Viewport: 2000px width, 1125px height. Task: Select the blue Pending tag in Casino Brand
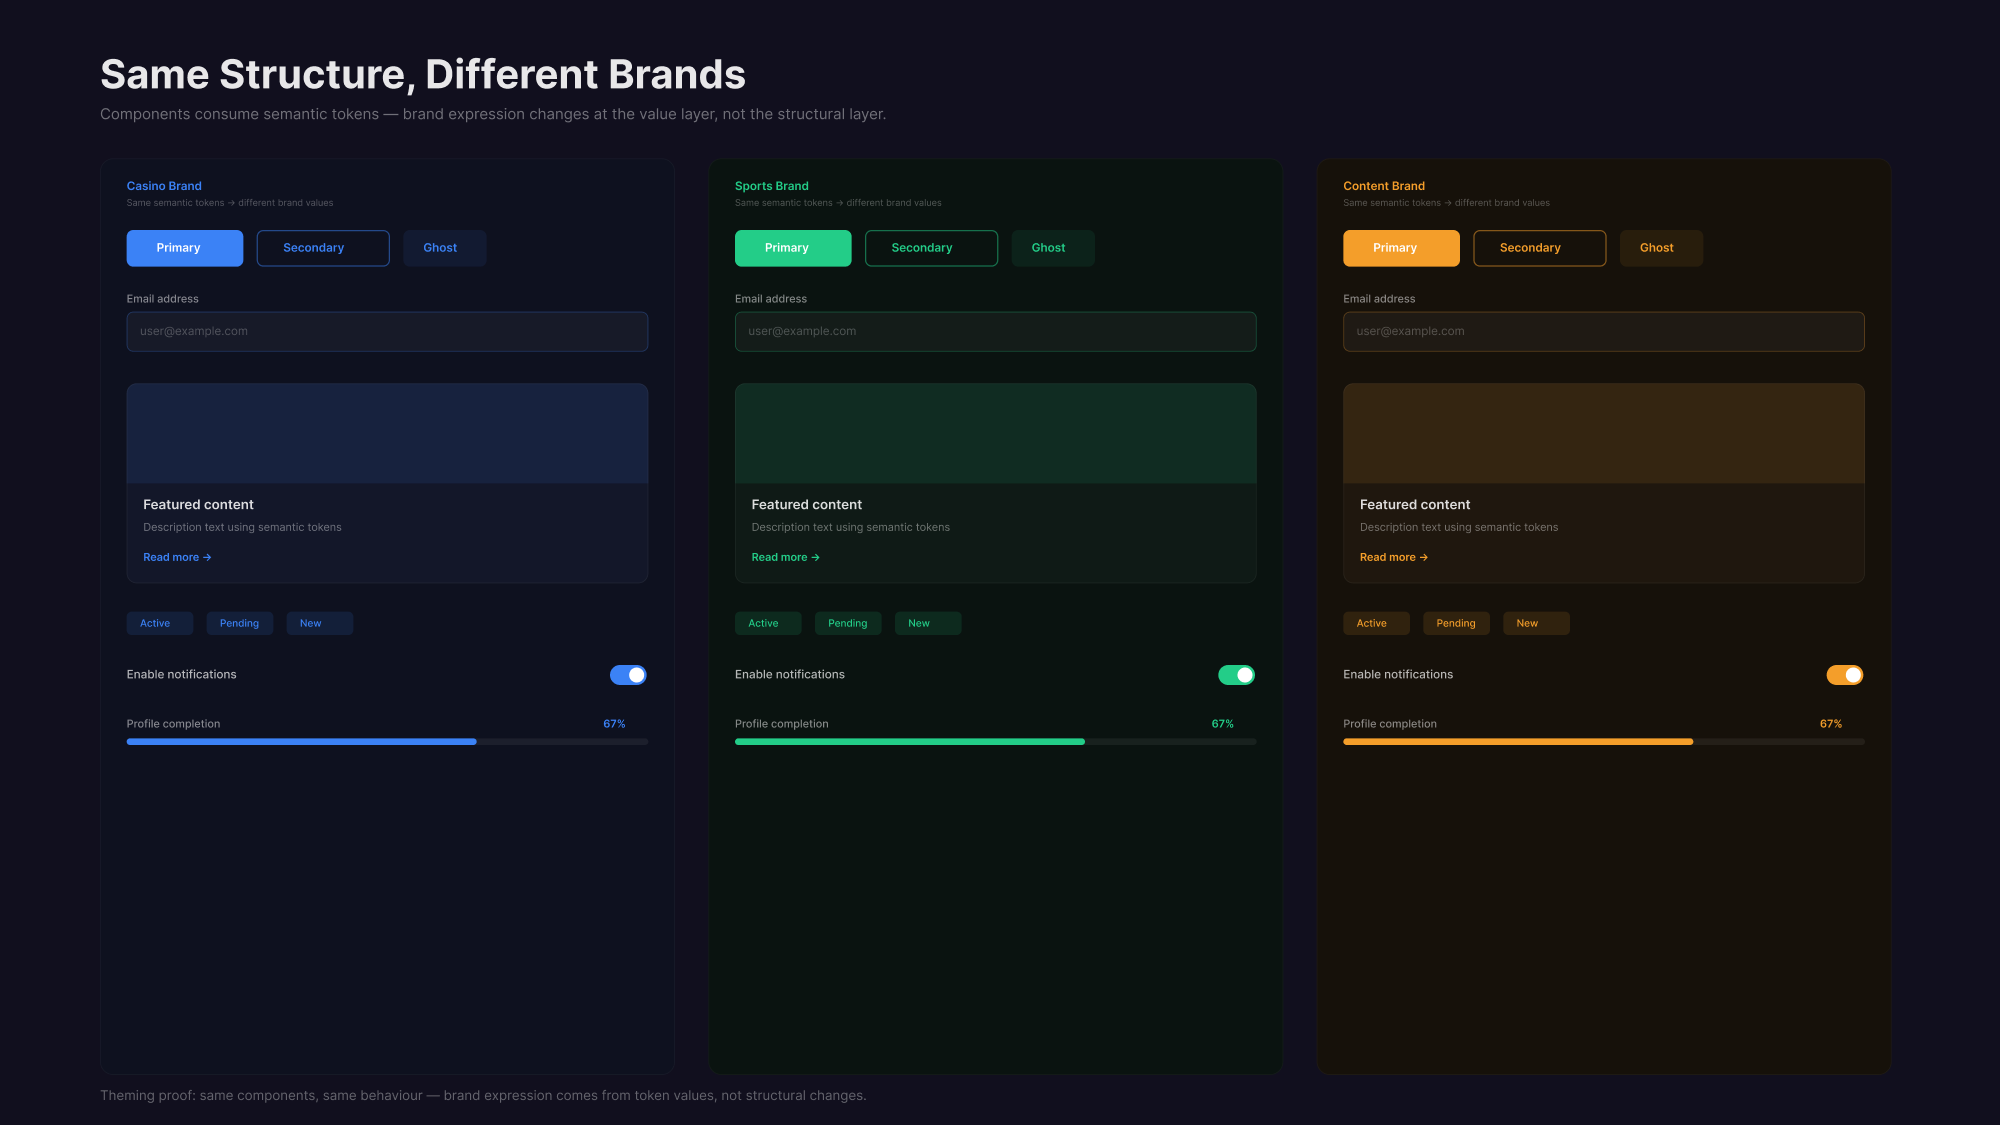pos(240,623)
